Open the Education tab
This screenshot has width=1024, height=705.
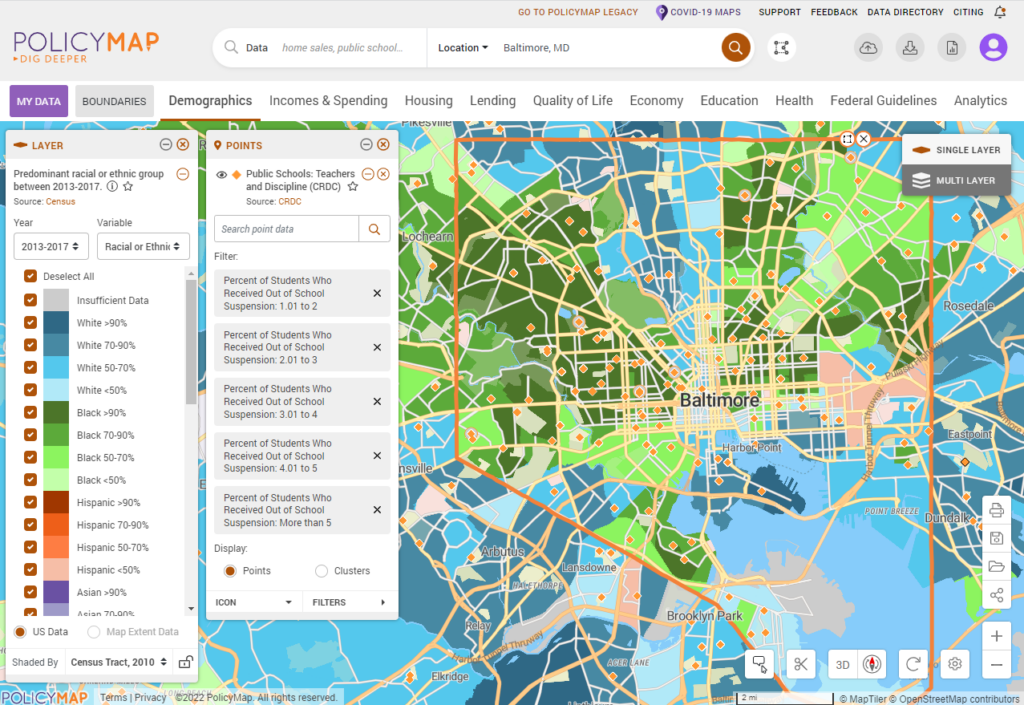click(729, 101)
